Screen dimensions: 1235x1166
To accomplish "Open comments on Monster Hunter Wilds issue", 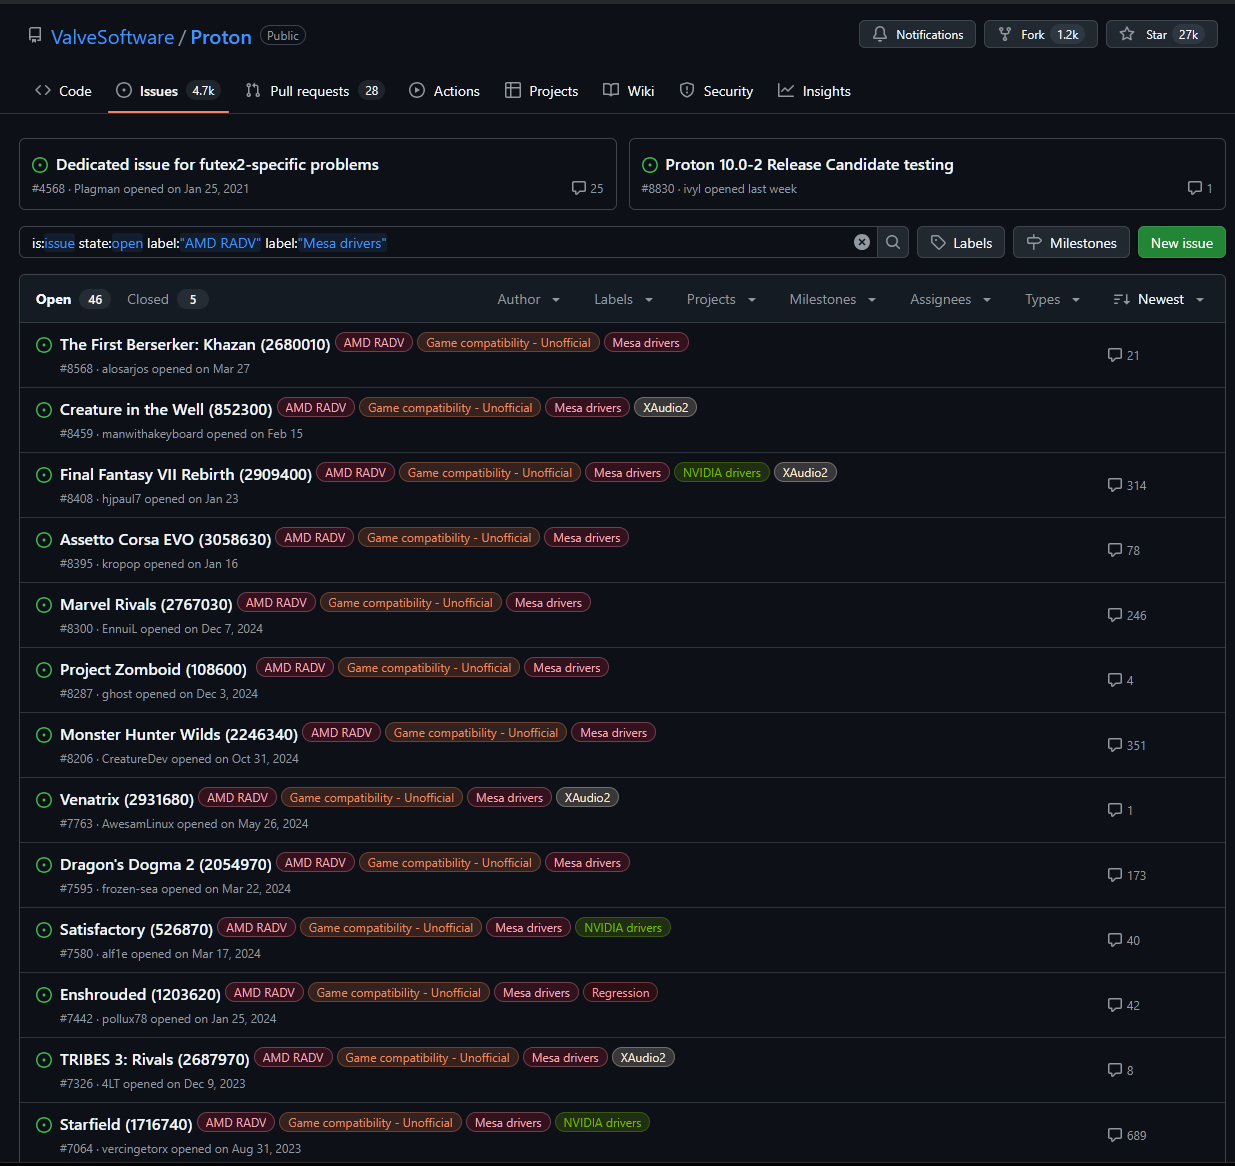I will click(1127, 745).
